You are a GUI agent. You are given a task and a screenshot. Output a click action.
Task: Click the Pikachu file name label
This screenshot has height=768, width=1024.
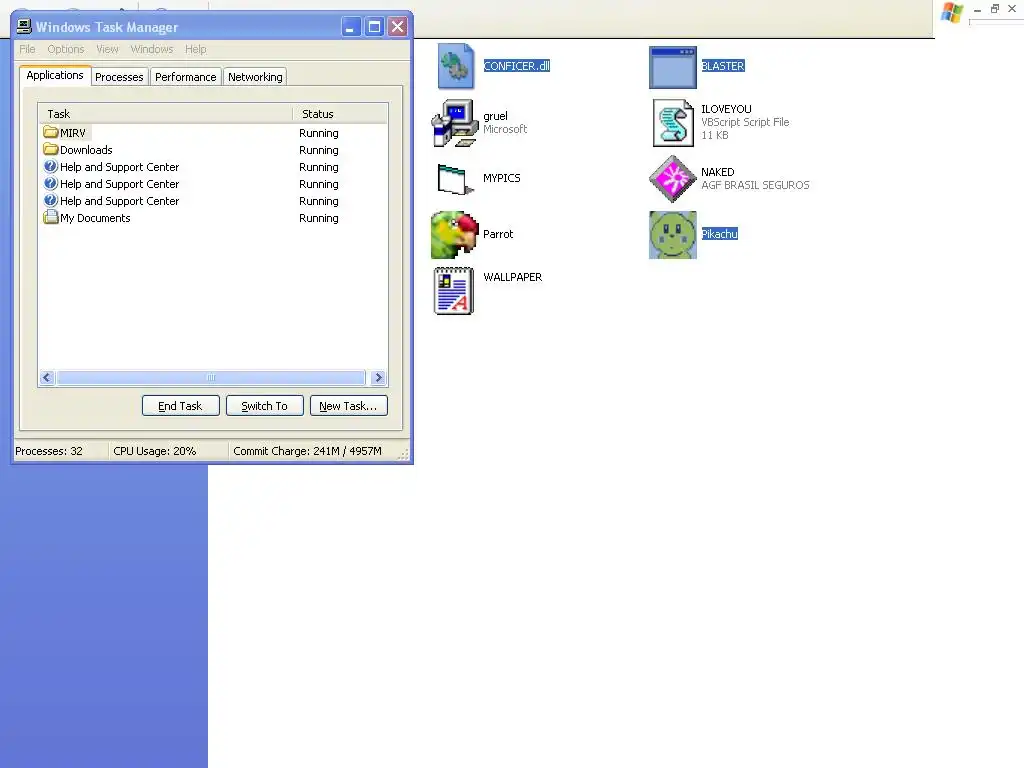click(x=720, y=234)
